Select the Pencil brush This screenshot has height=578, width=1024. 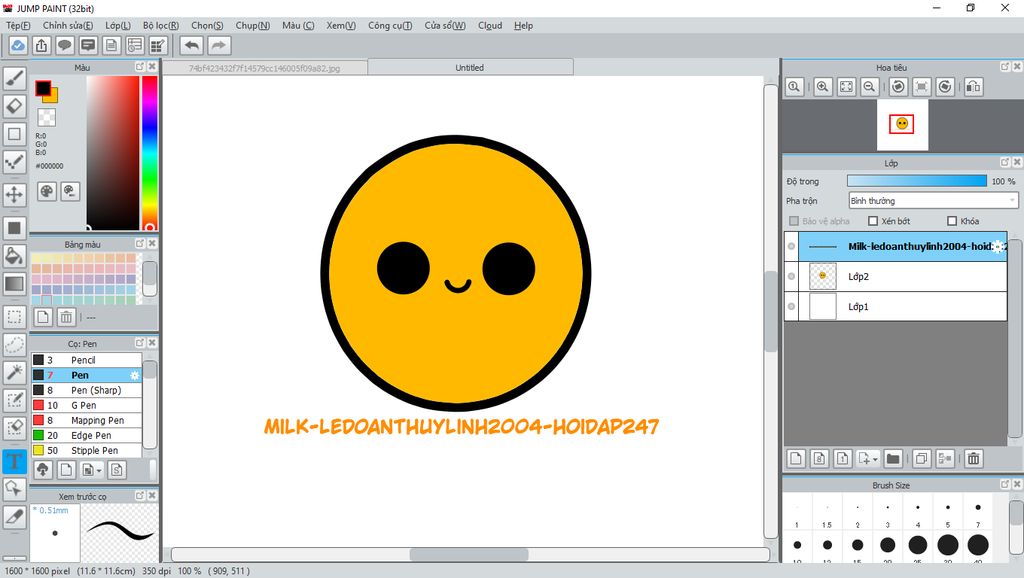86,360
